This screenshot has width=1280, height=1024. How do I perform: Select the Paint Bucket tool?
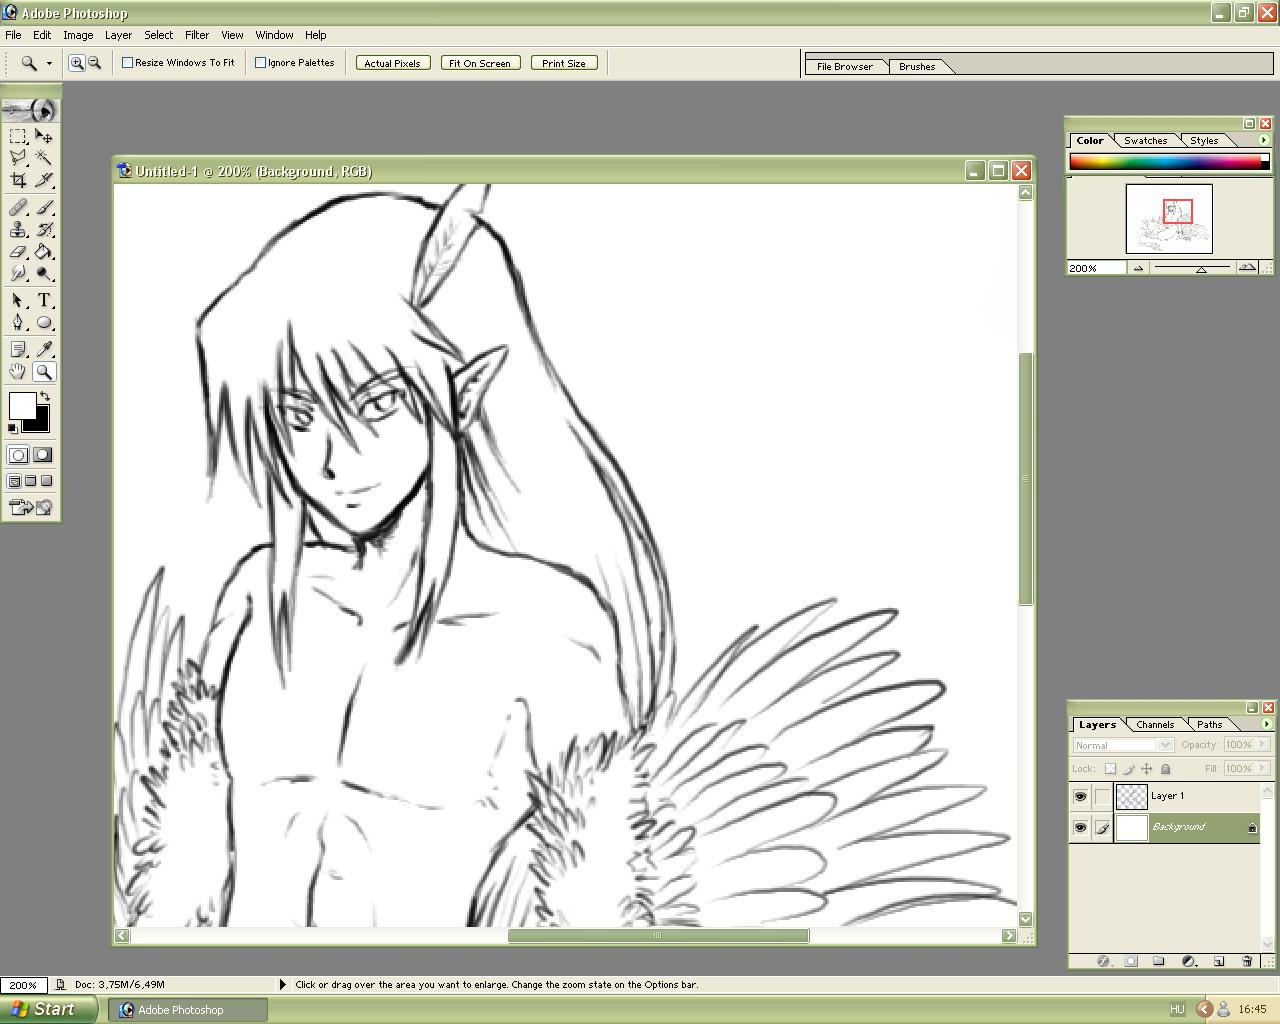(x=44, y=252)
